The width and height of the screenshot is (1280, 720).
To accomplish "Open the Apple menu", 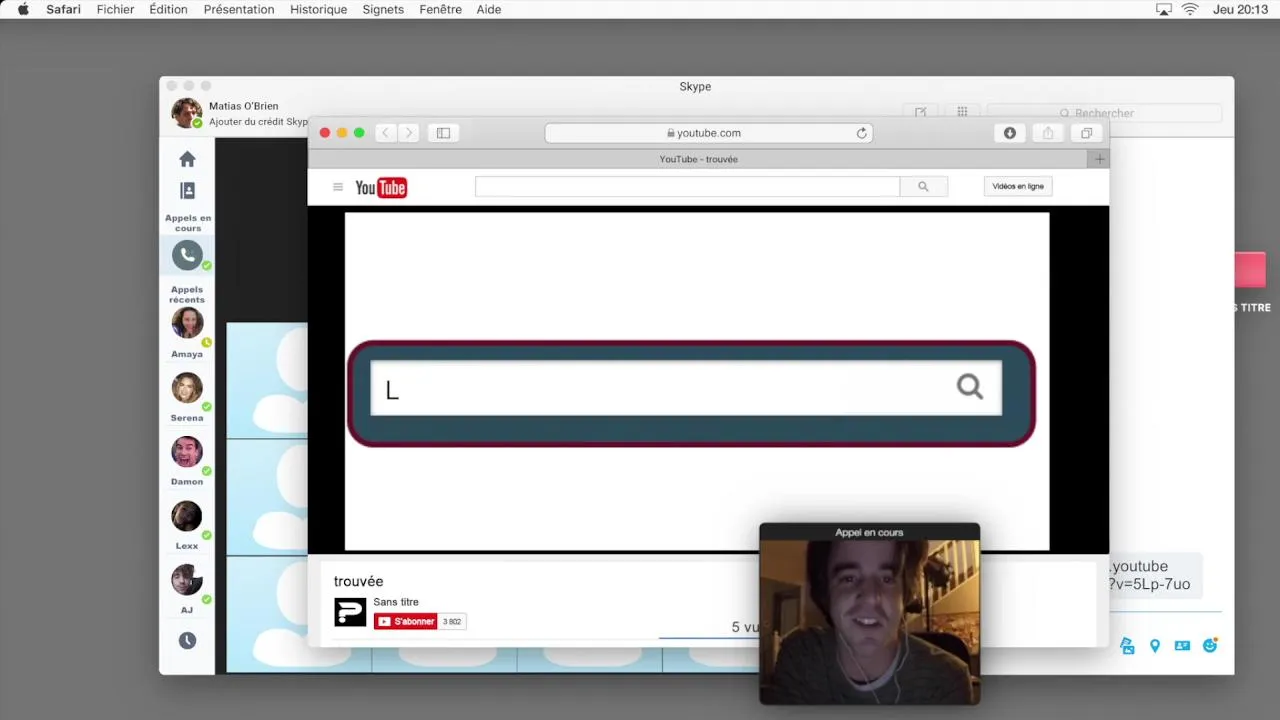I will [x=23, y=9].
